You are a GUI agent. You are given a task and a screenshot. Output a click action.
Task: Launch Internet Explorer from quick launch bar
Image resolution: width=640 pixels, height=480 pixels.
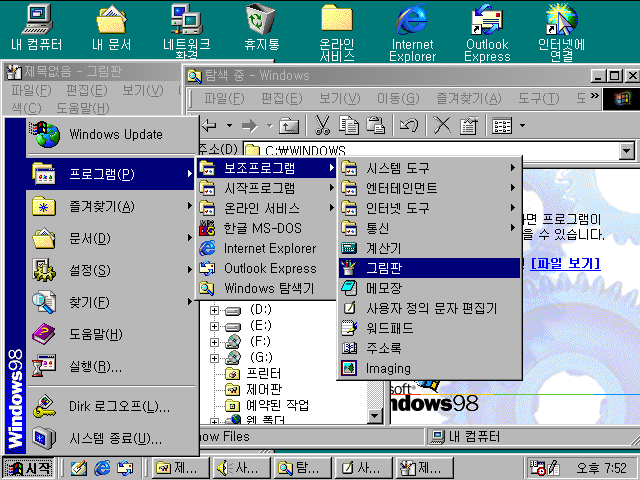pos(102,468)
